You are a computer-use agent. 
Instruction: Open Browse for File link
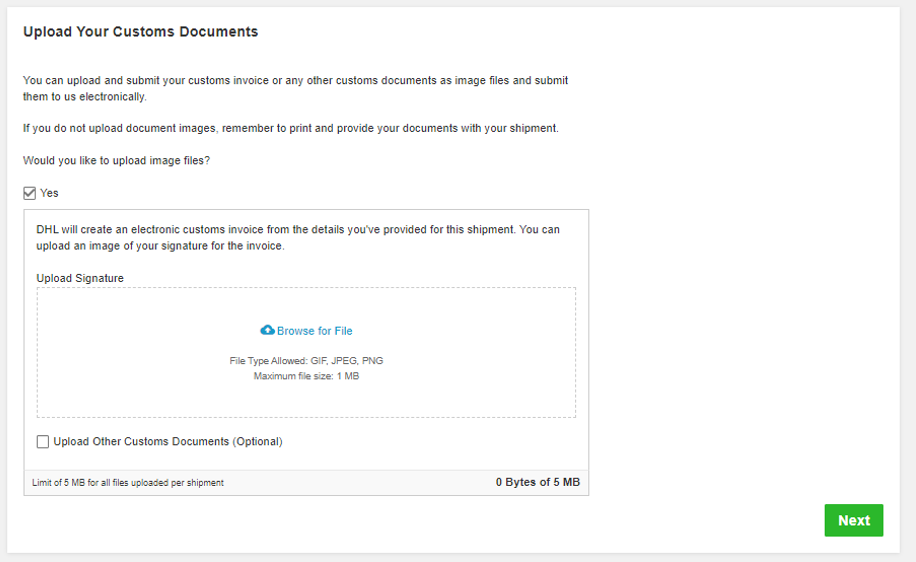pos(314,331)
